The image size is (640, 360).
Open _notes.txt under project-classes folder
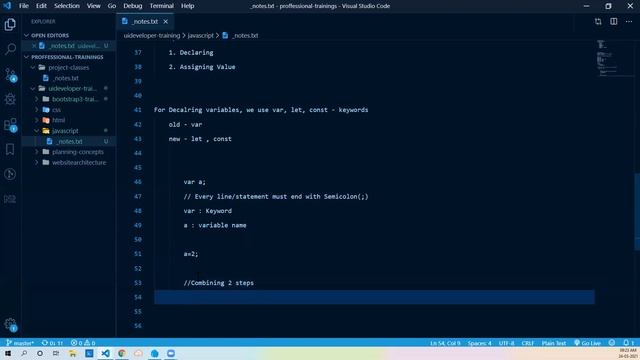(x=65, y=78)
